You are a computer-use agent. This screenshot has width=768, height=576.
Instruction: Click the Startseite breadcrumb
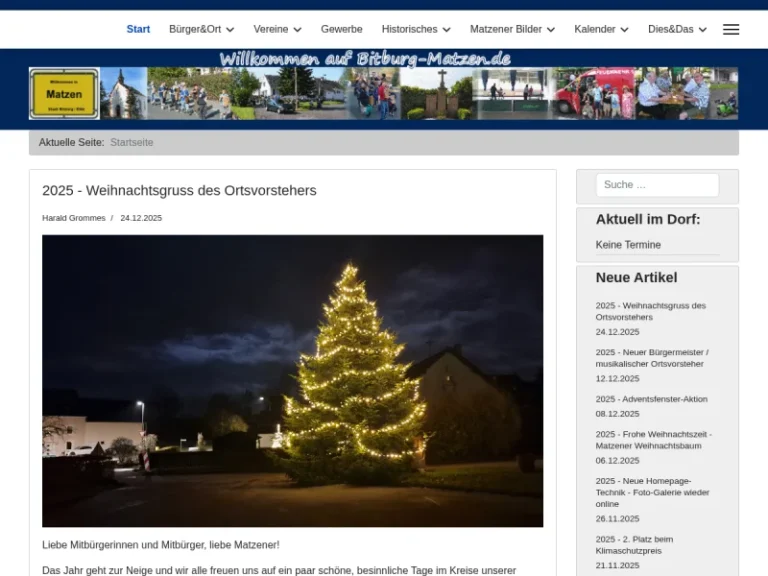(x=132, y=142)
